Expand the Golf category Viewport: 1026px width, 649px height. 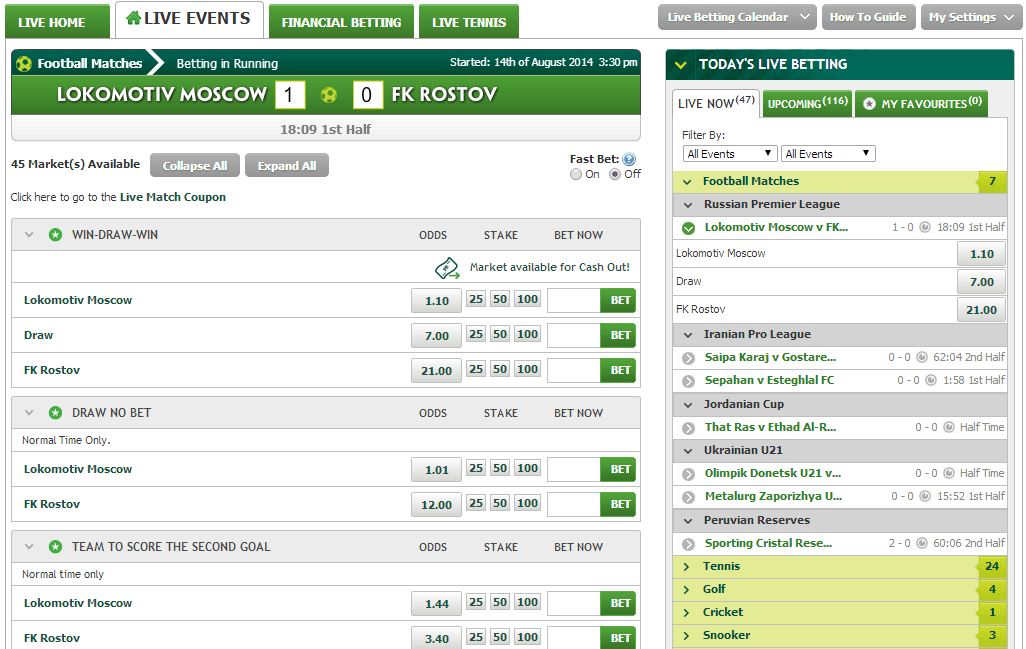coord(686,589)
